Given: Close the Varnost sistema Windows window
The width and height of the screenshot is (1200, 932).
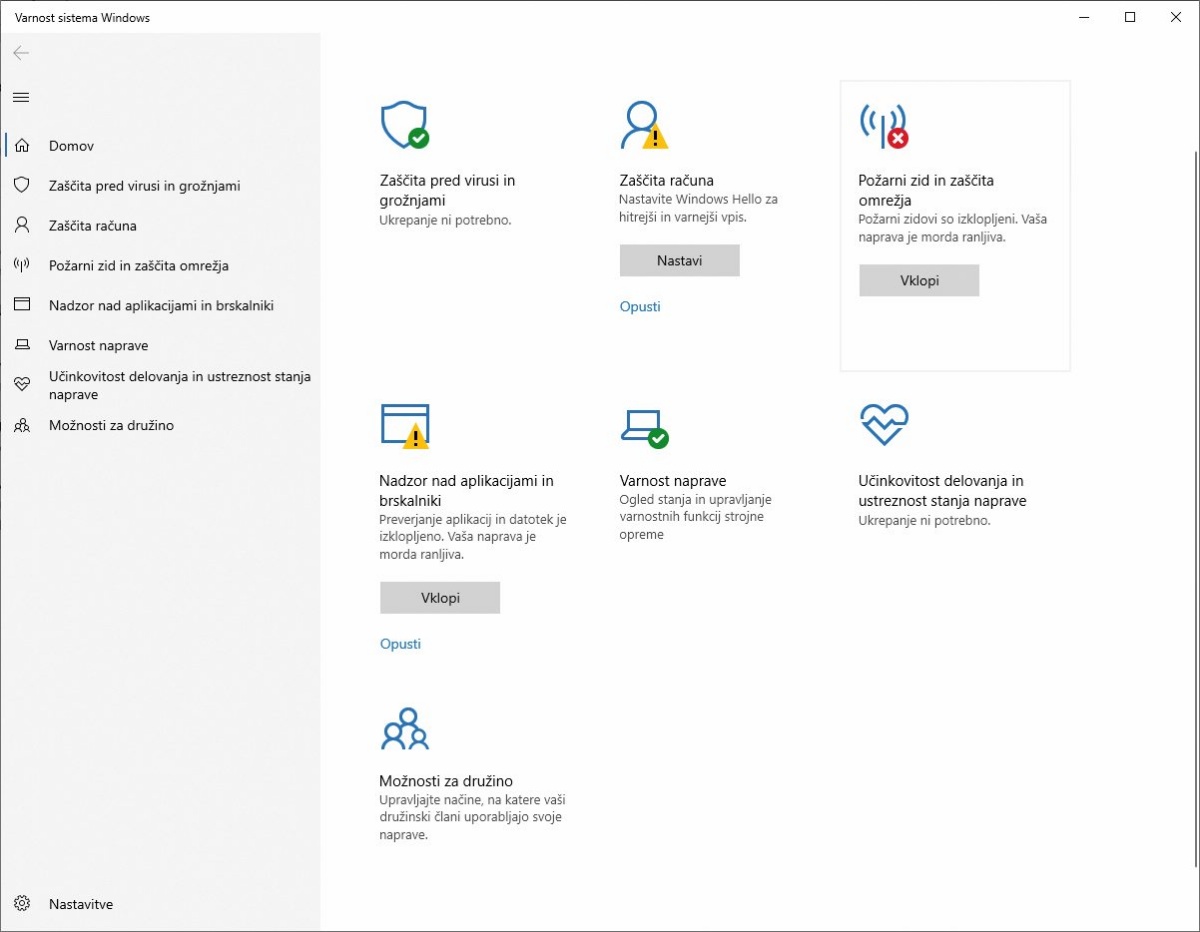Looking at the screenshot, I should tap(1176, 17).
